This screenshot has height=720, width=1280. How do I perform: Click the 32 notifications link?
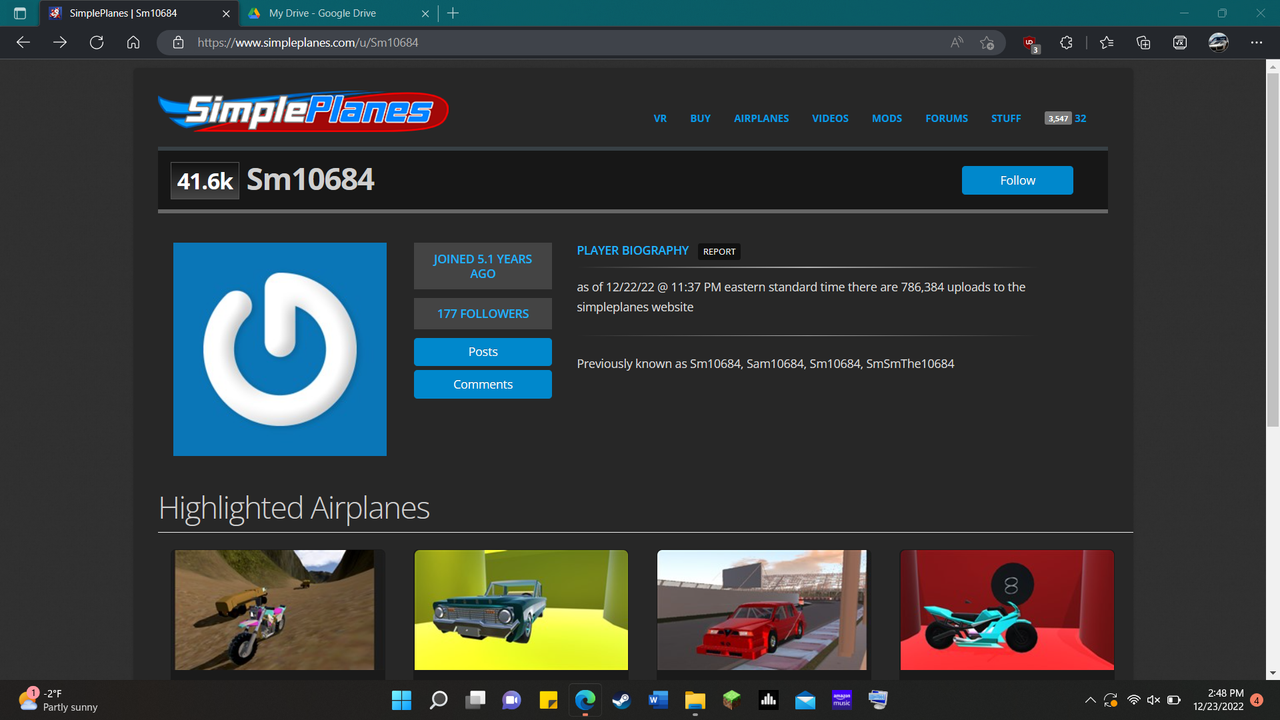[1080, 118]
